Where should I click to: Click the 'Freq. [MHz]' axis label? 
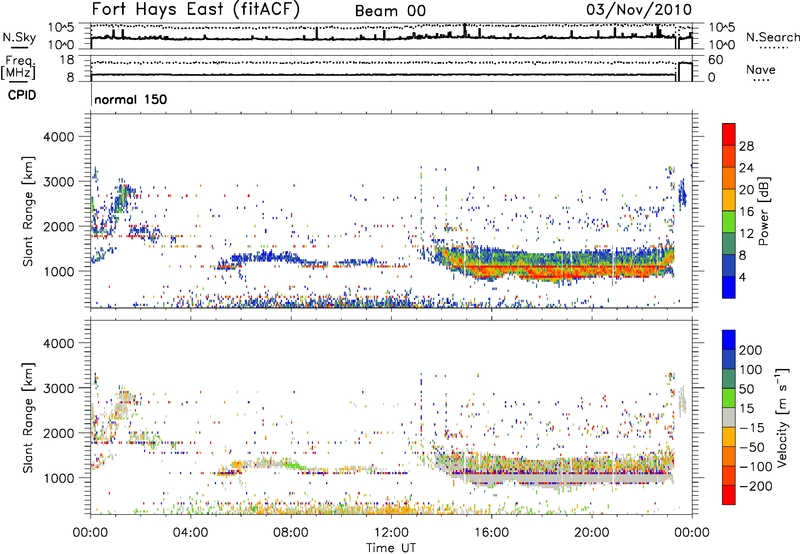[x=18, y=67]
